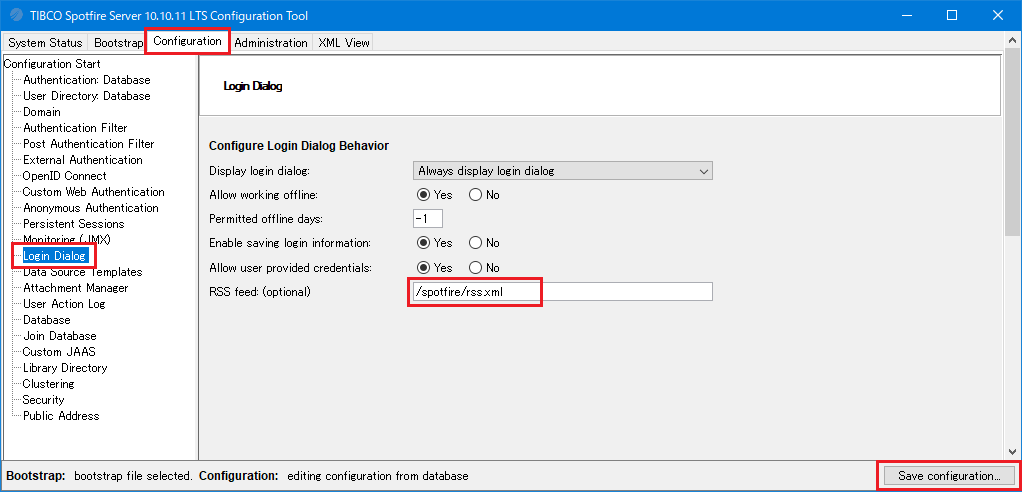Click the TIBCO Spotfire title bar icon
This screenshot has height=492, width=1022.
17,16
